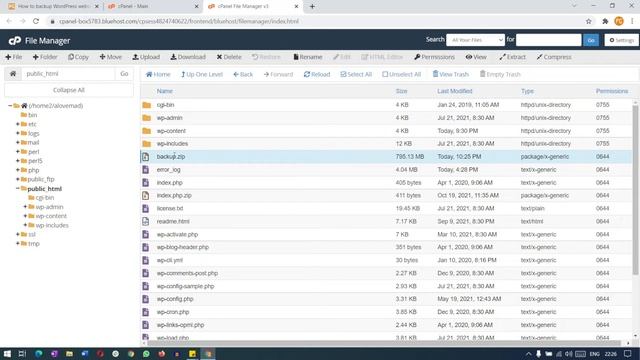Screen dimensions: 640x360
Task: Click the Upload toolbar button
Action: coord(146,57)
